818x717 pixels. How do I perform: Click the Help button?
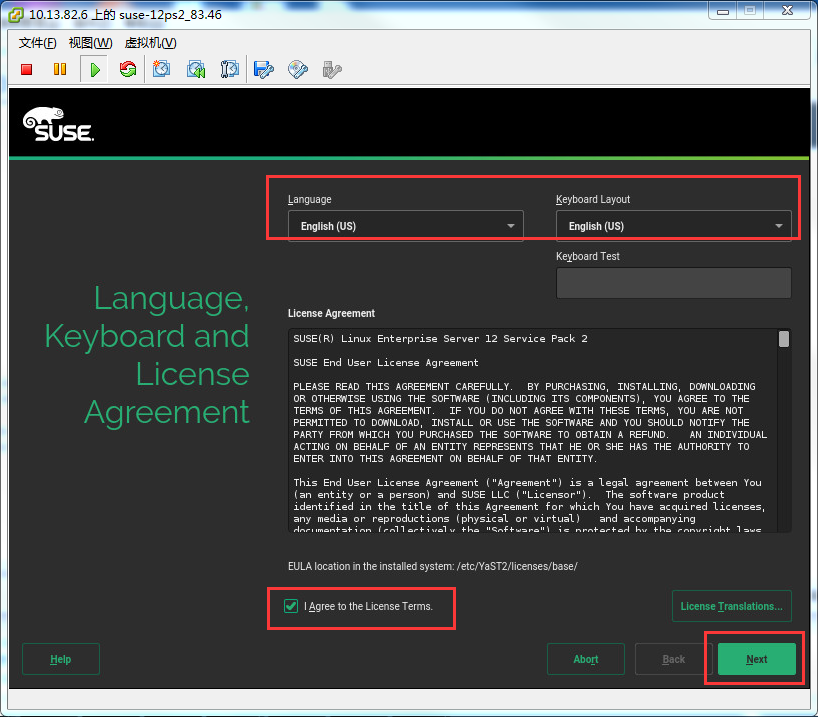[61, 659]
